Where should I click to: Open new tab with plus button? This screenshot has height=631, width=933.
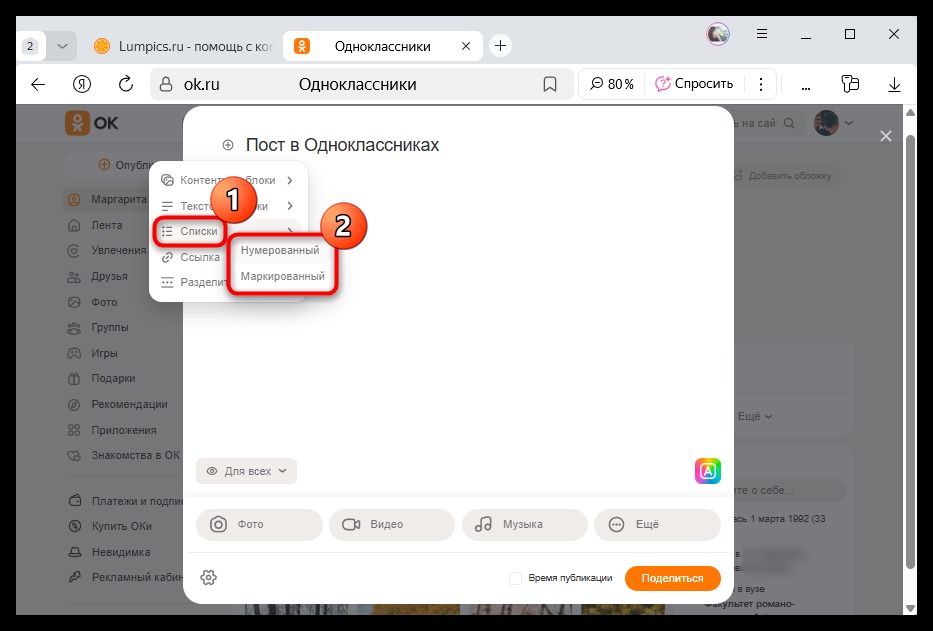[500, 46]
